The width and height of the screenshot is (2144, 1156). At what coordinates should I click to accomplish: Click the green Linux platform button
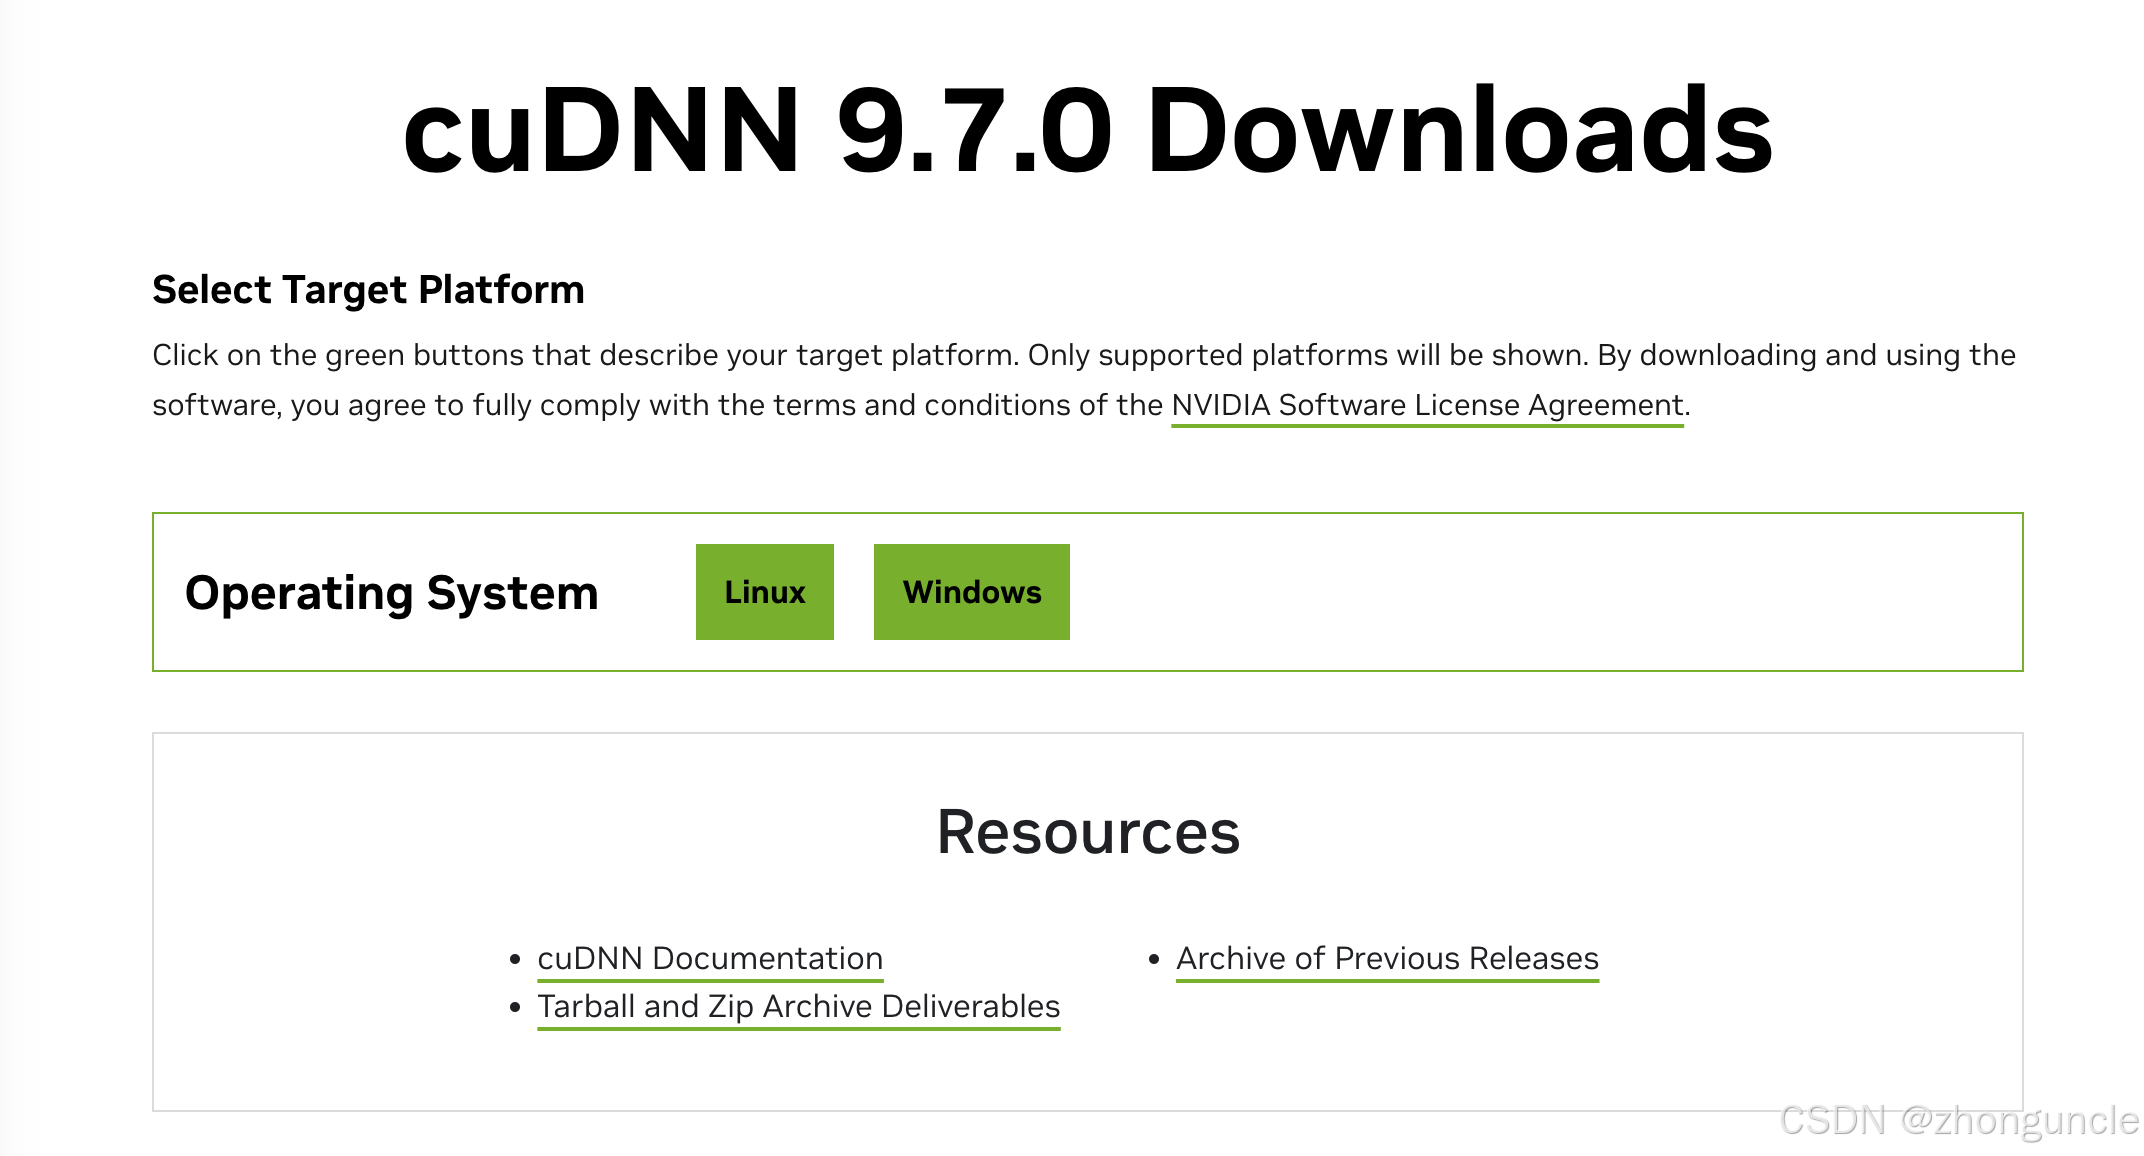click(x=764, y=592)
